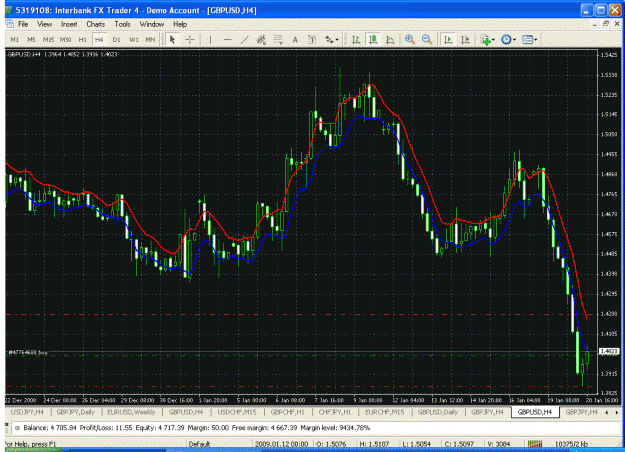Switch timeframe to M1
Viewport: 625px width, 452px height.
(x=14, y=39)
